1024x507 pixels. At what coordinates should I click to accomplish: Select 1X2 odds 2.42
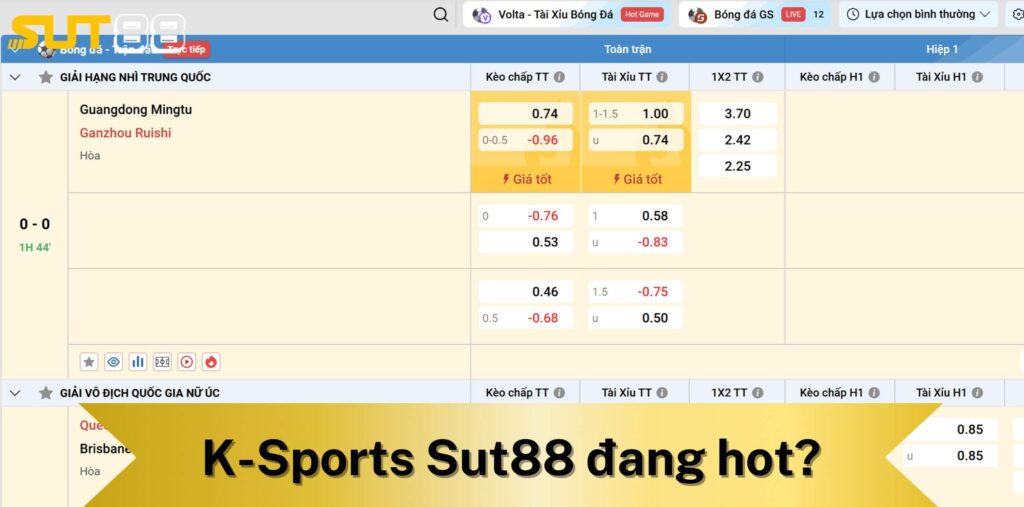(x=737, y=140)
